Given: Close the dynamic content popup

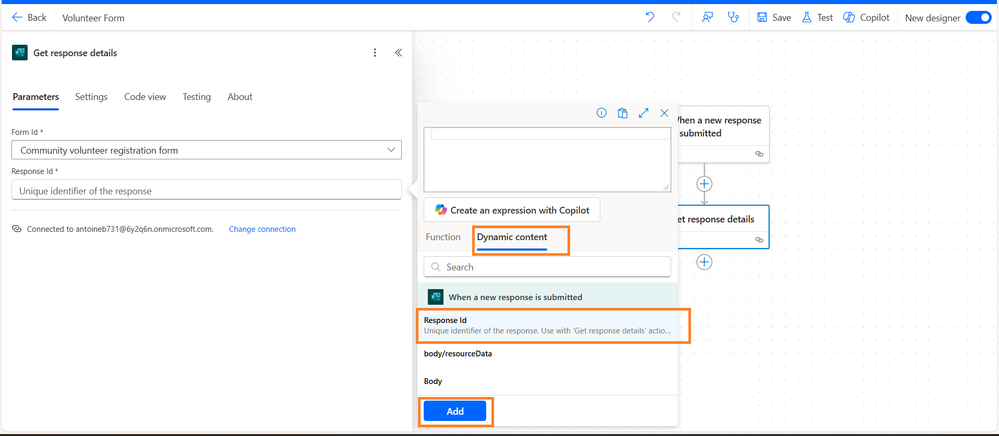Looking at the screenshot, I should point(665,113).
